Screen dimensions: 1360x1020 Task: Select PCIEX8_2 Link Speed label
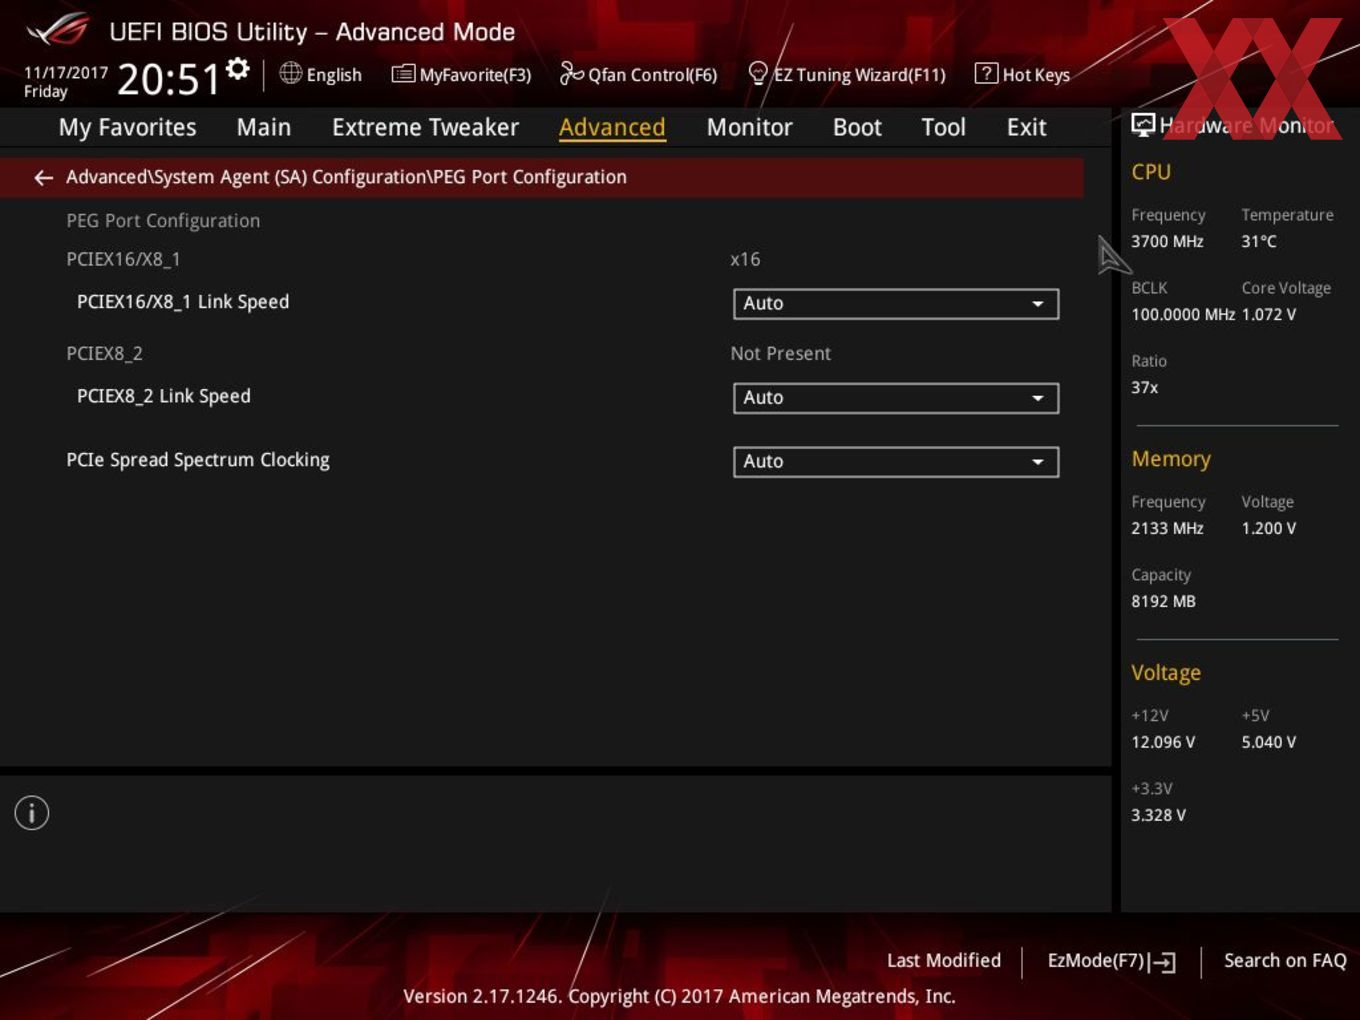(x=164, y=396)
